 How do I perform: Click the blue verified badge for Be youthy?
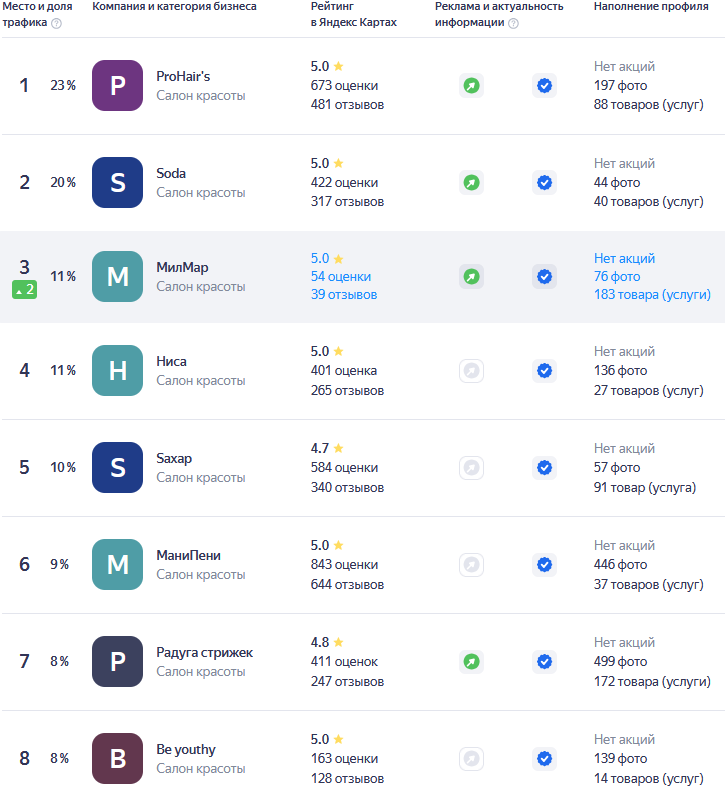(544, 759)
